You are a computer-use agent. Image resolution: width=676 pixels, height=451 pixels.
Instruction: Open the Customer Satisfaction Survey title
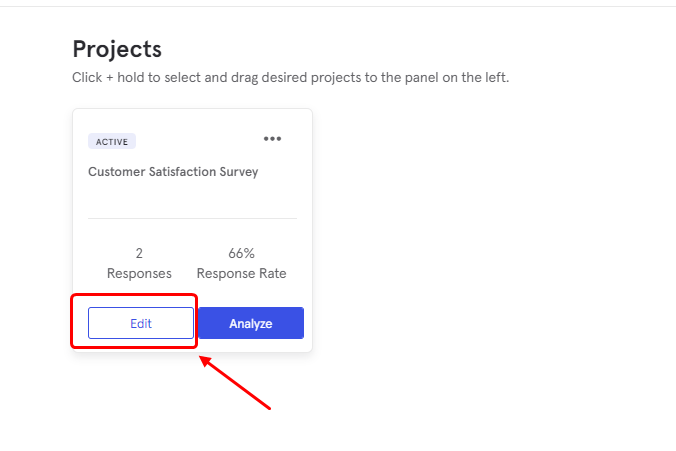point(173,172)
